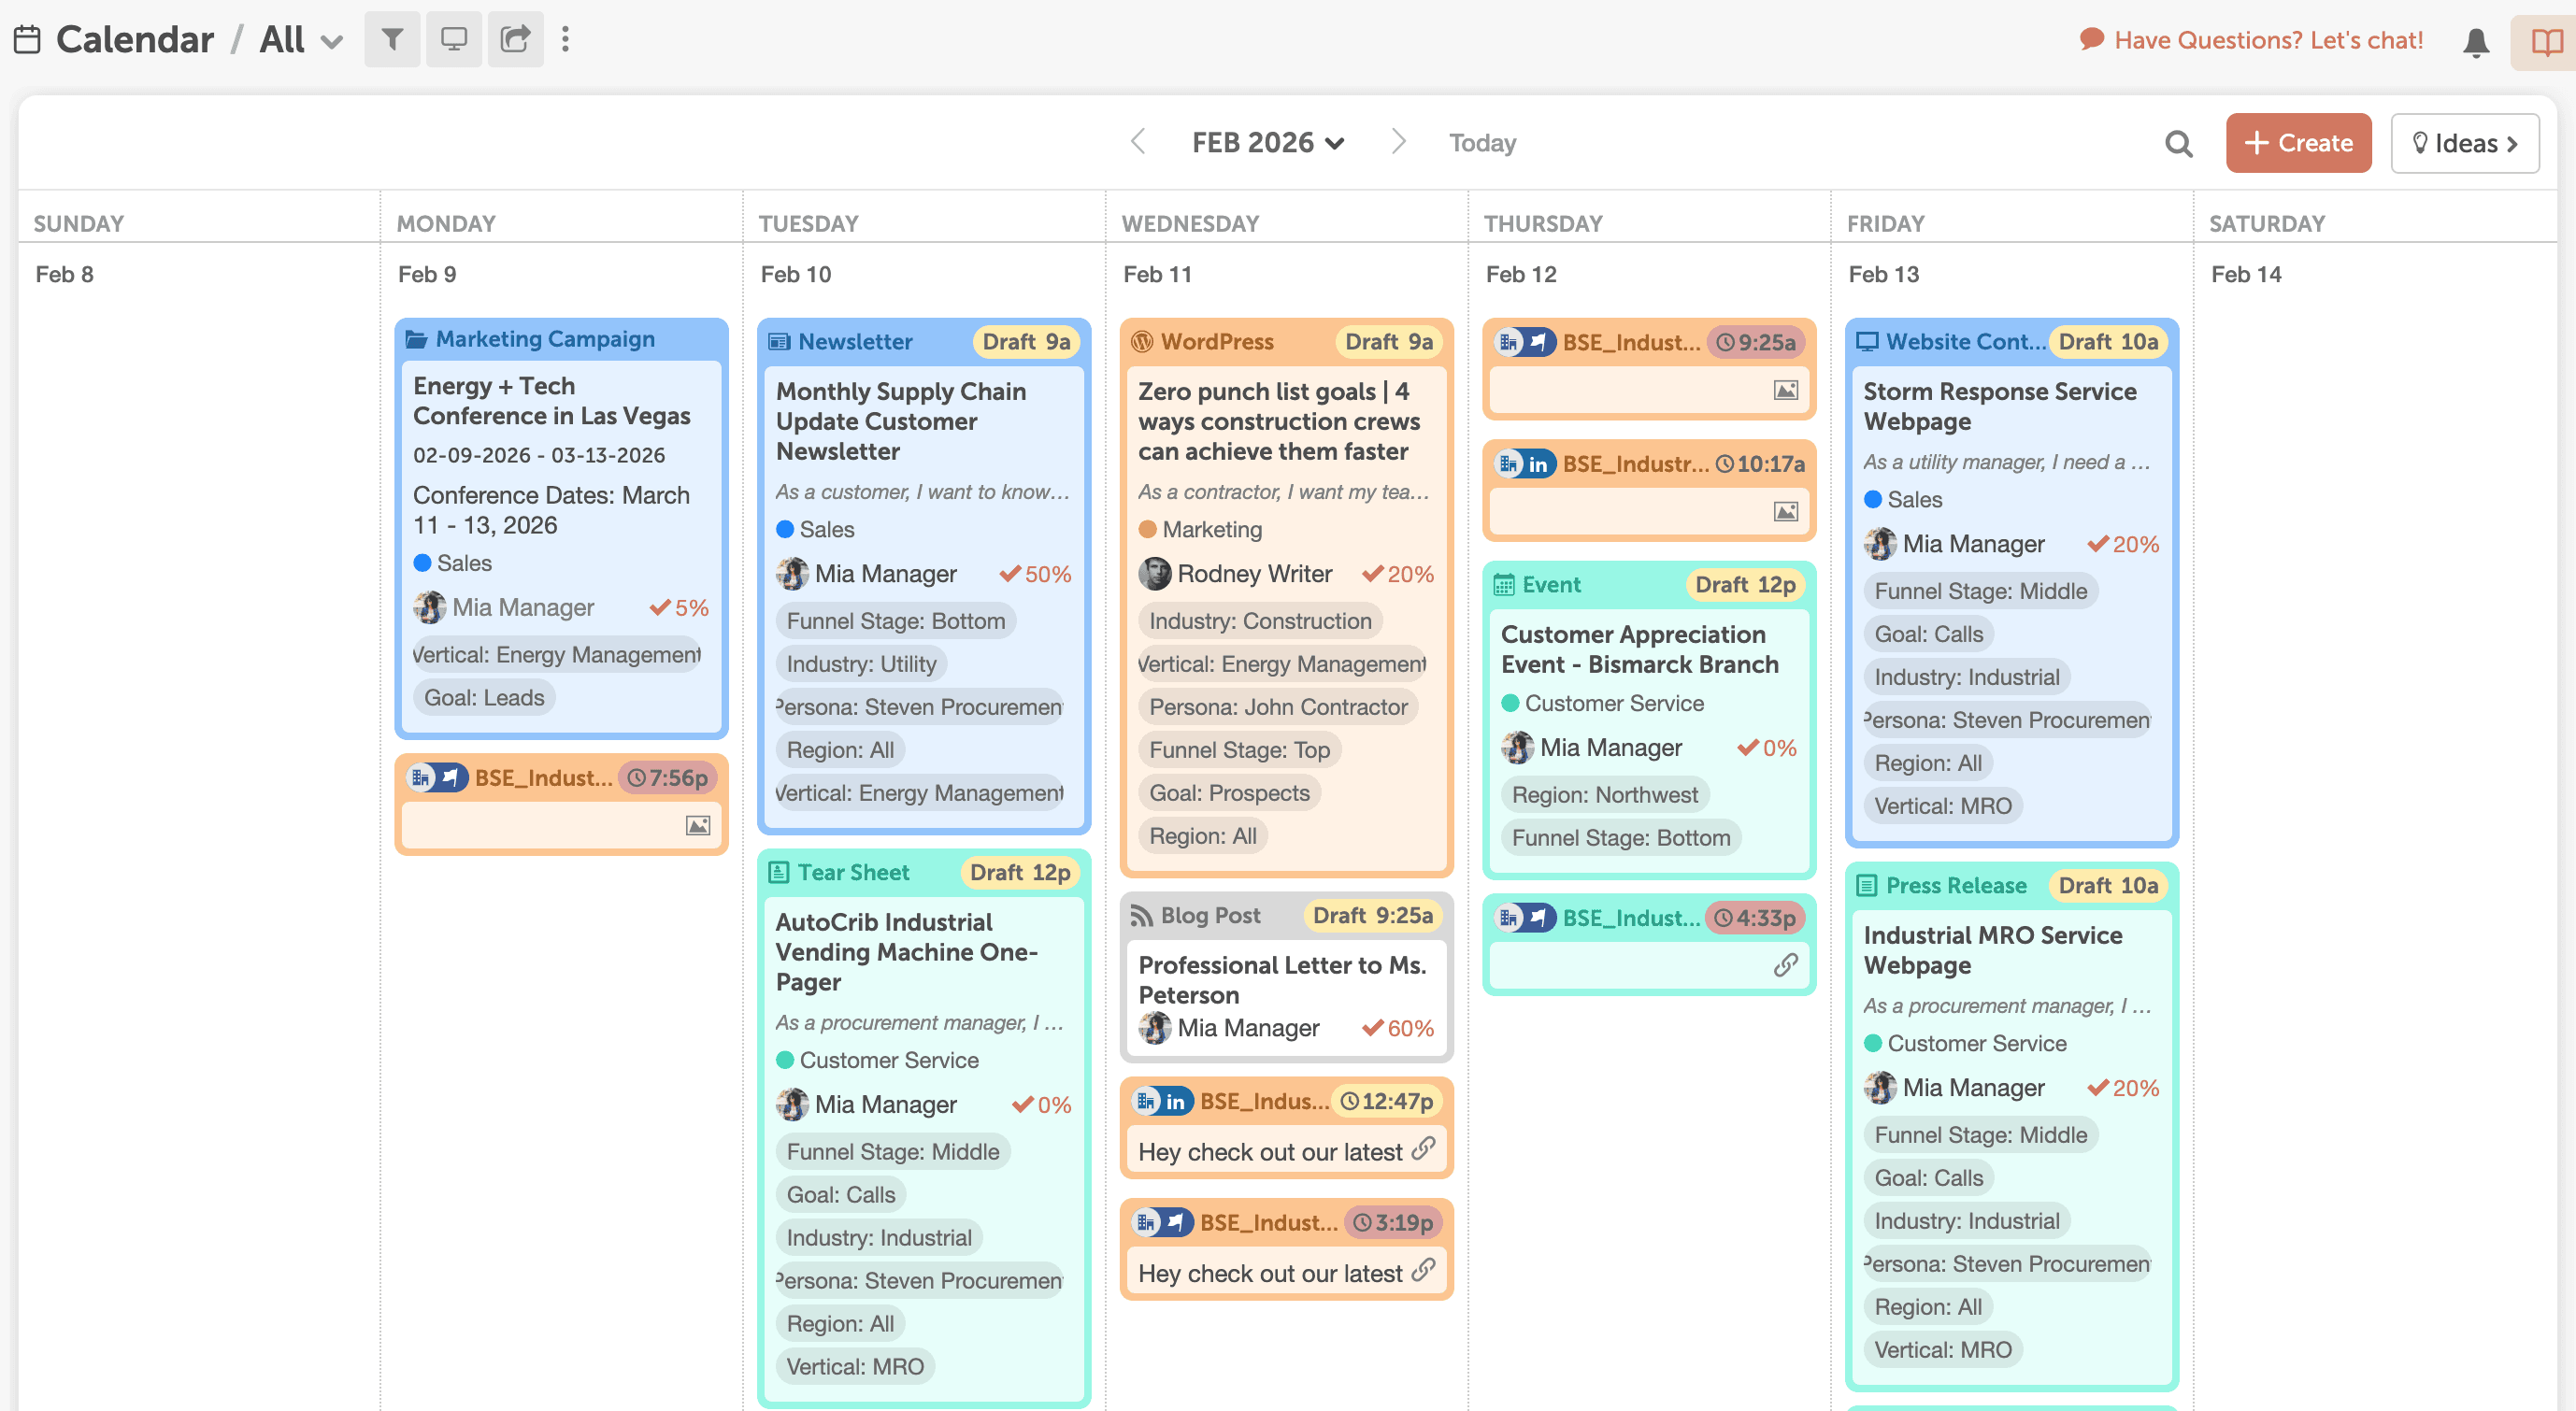Click Rodney Writer avatar thumbnail
The height and width of the screenshot is (1411, 2576).
(x=1154, y=574)
